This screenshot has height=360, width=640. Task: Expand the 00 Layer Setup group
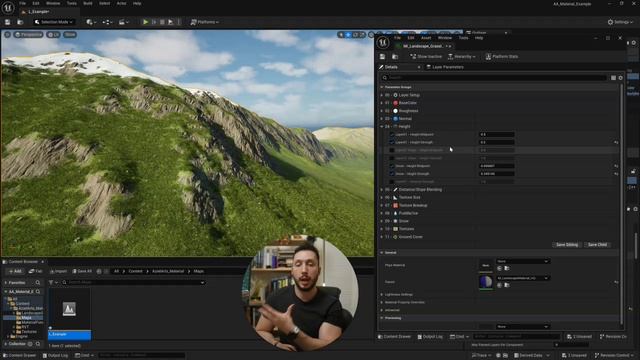(382, 95)
